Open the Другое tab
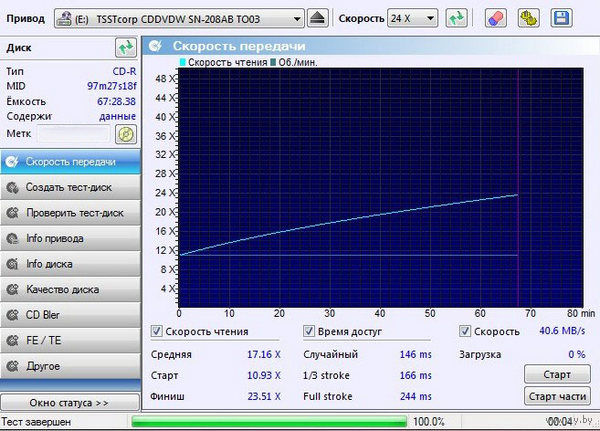 click(x=70, y=366)
